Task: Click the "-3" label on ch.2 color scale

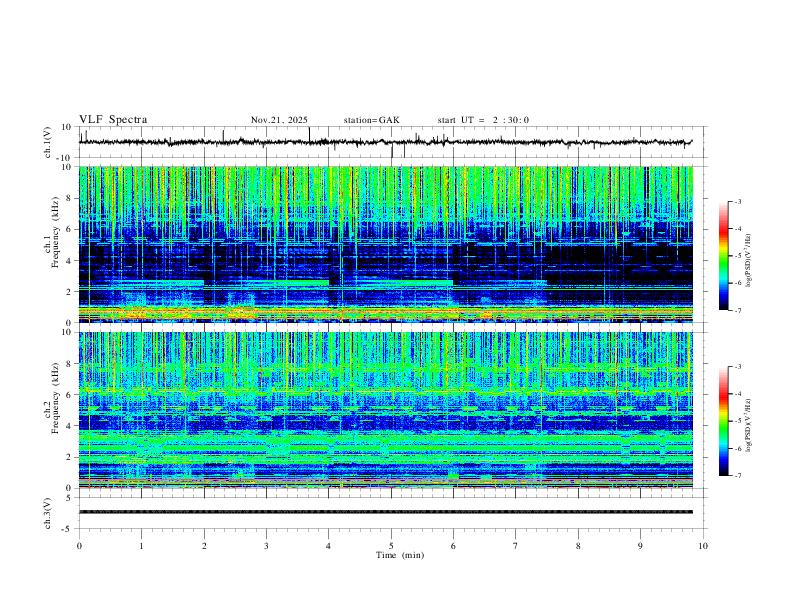Action: tap(737, 367)
